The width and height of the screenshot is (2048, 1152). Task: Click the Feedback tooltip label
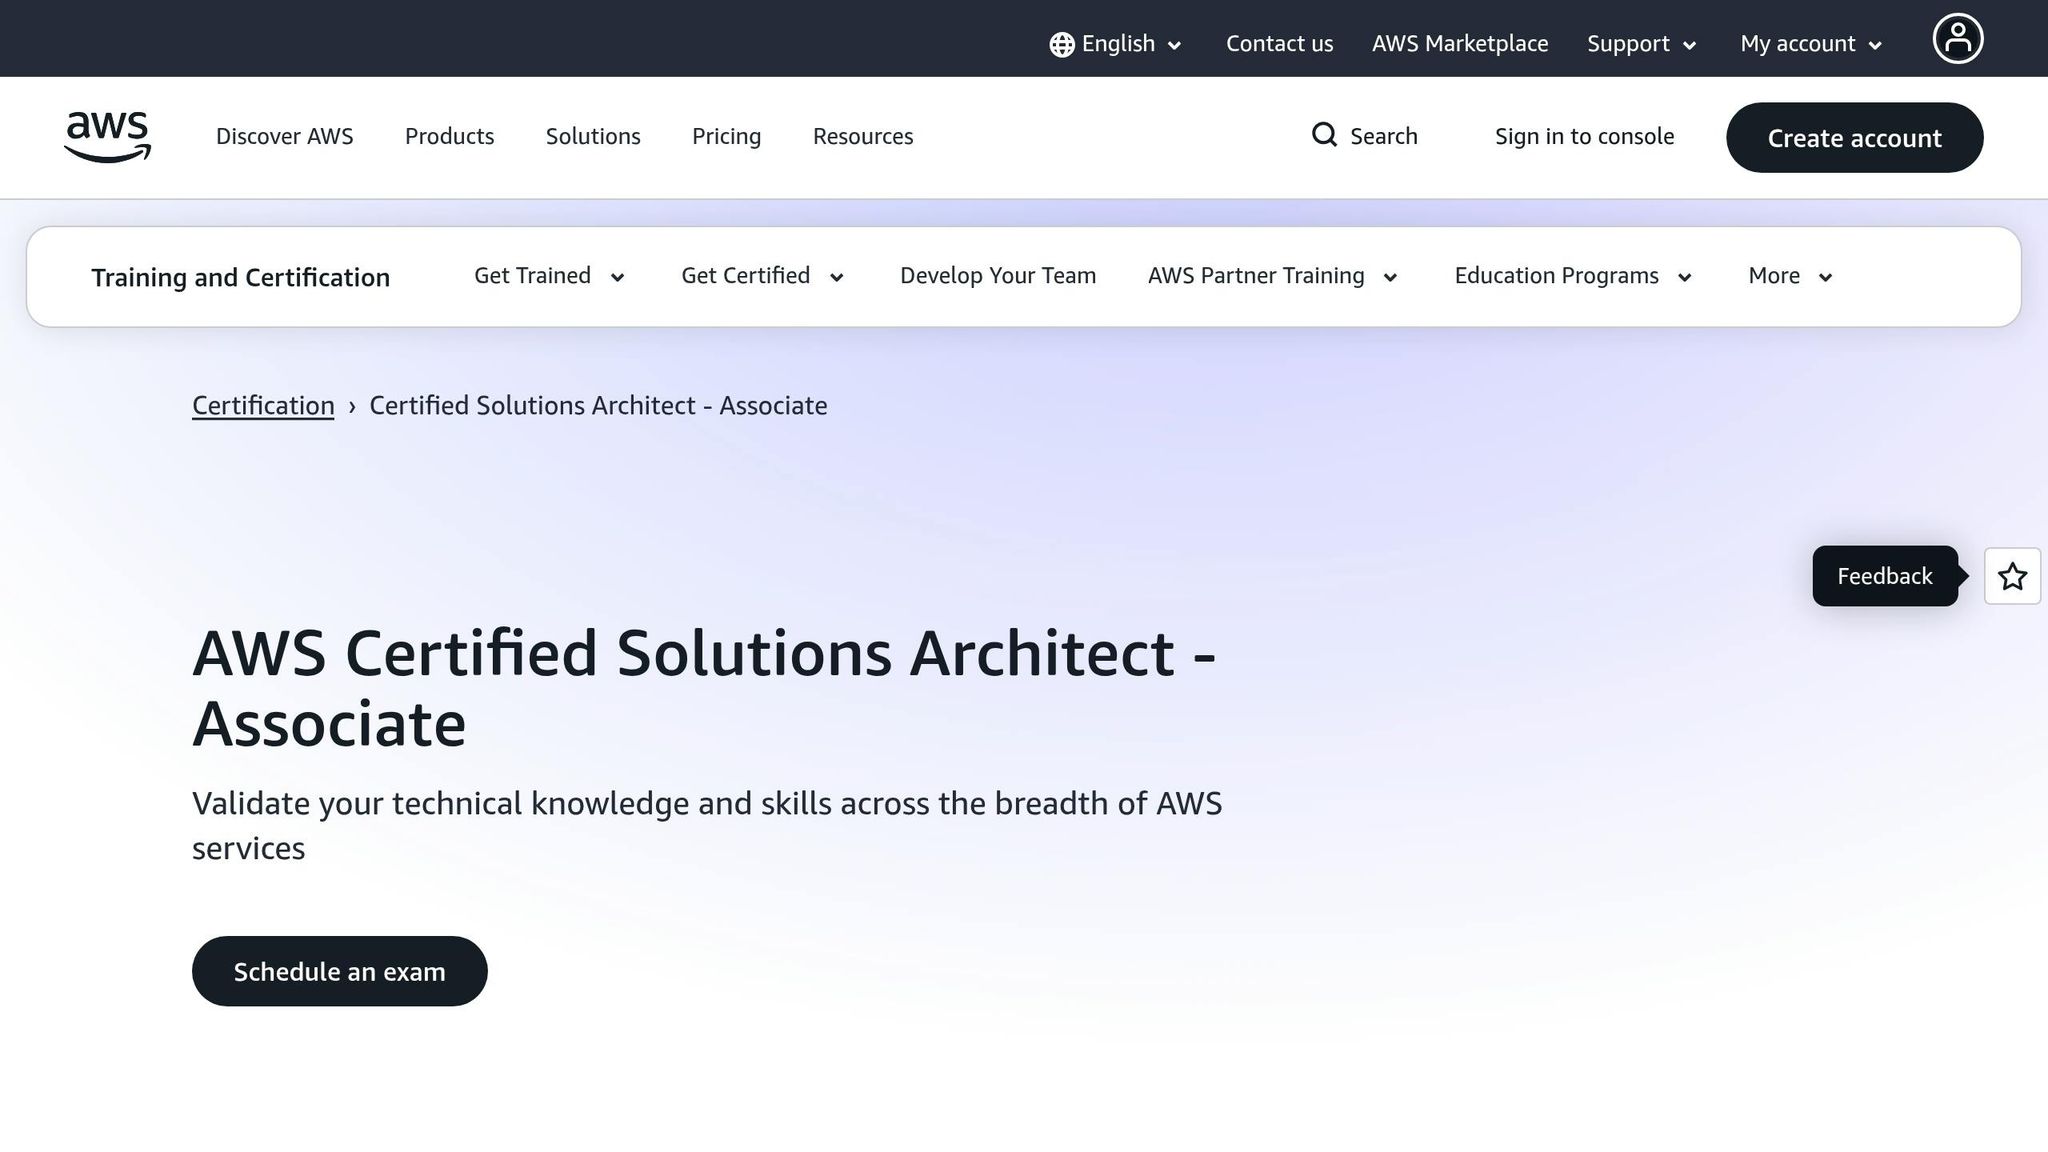pyautogui.click(x=1885, y=576)
